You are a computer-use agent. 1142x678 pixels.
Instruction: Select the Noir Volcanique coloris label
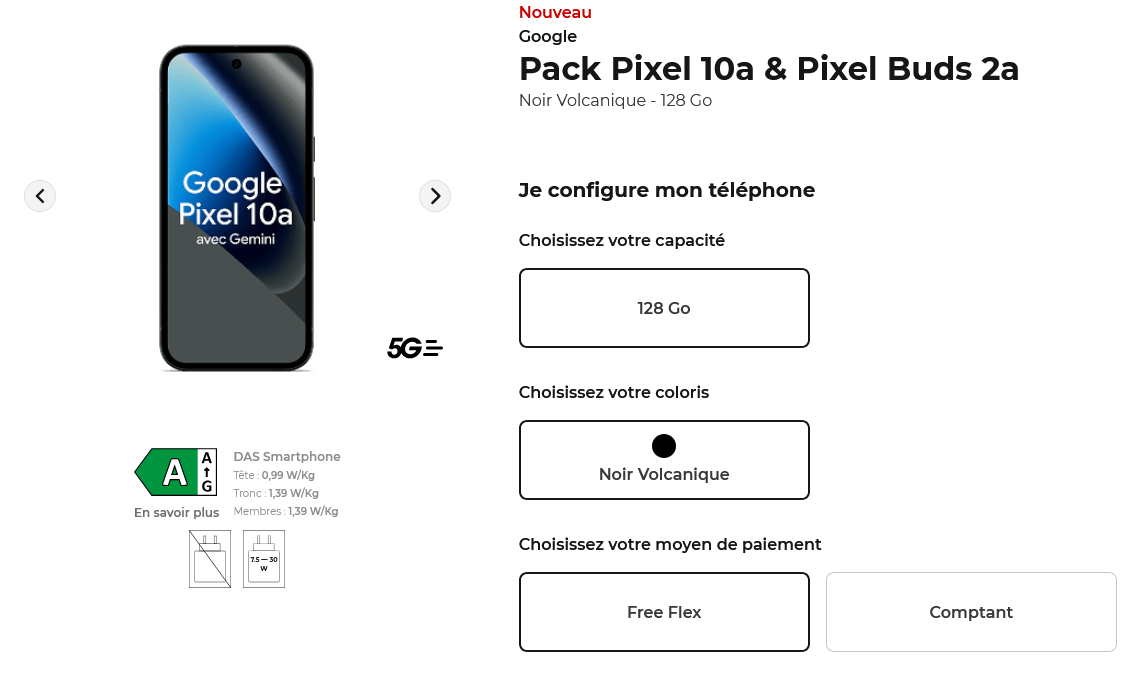[x=664, y=474]
